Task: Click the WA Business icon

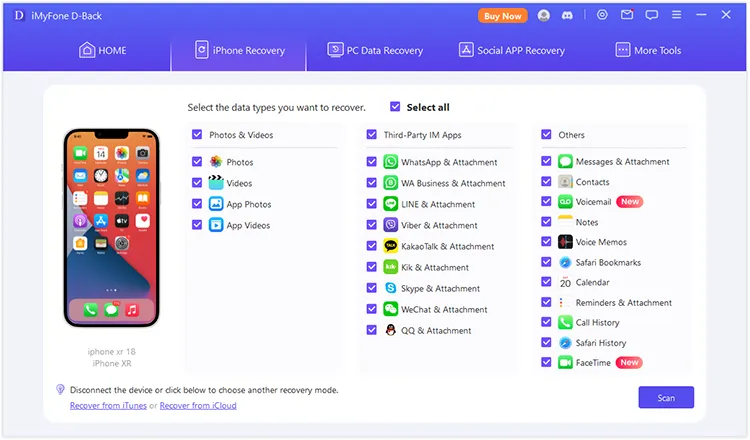Action: 391,183
